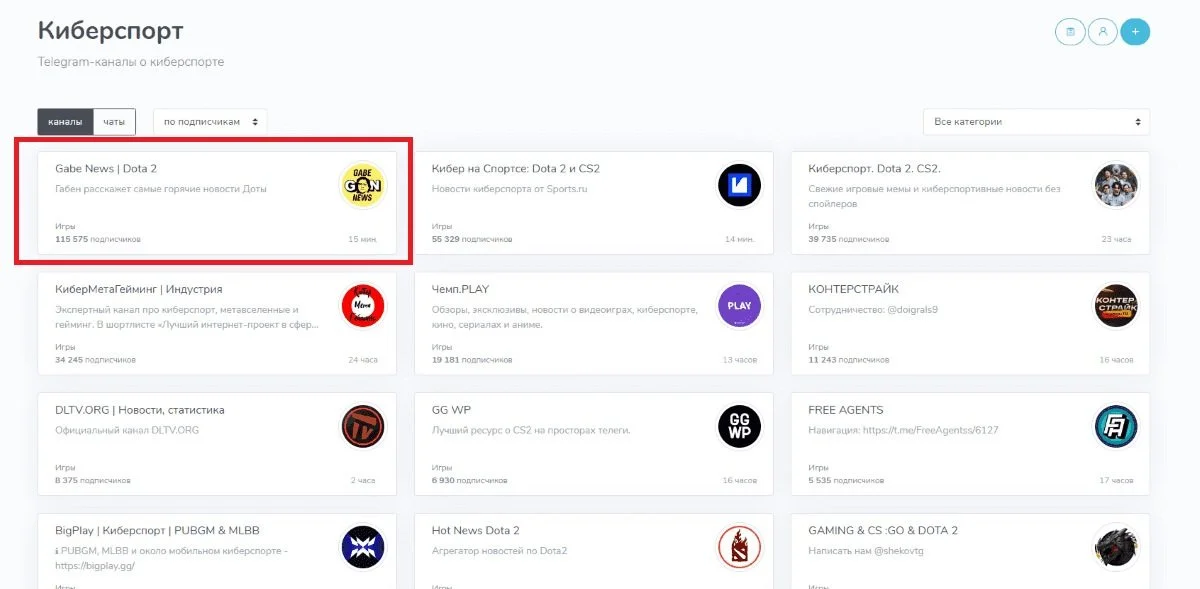Click the 14 мин. update time
This screenshot has height=589, width=1200.
(739, 240)
